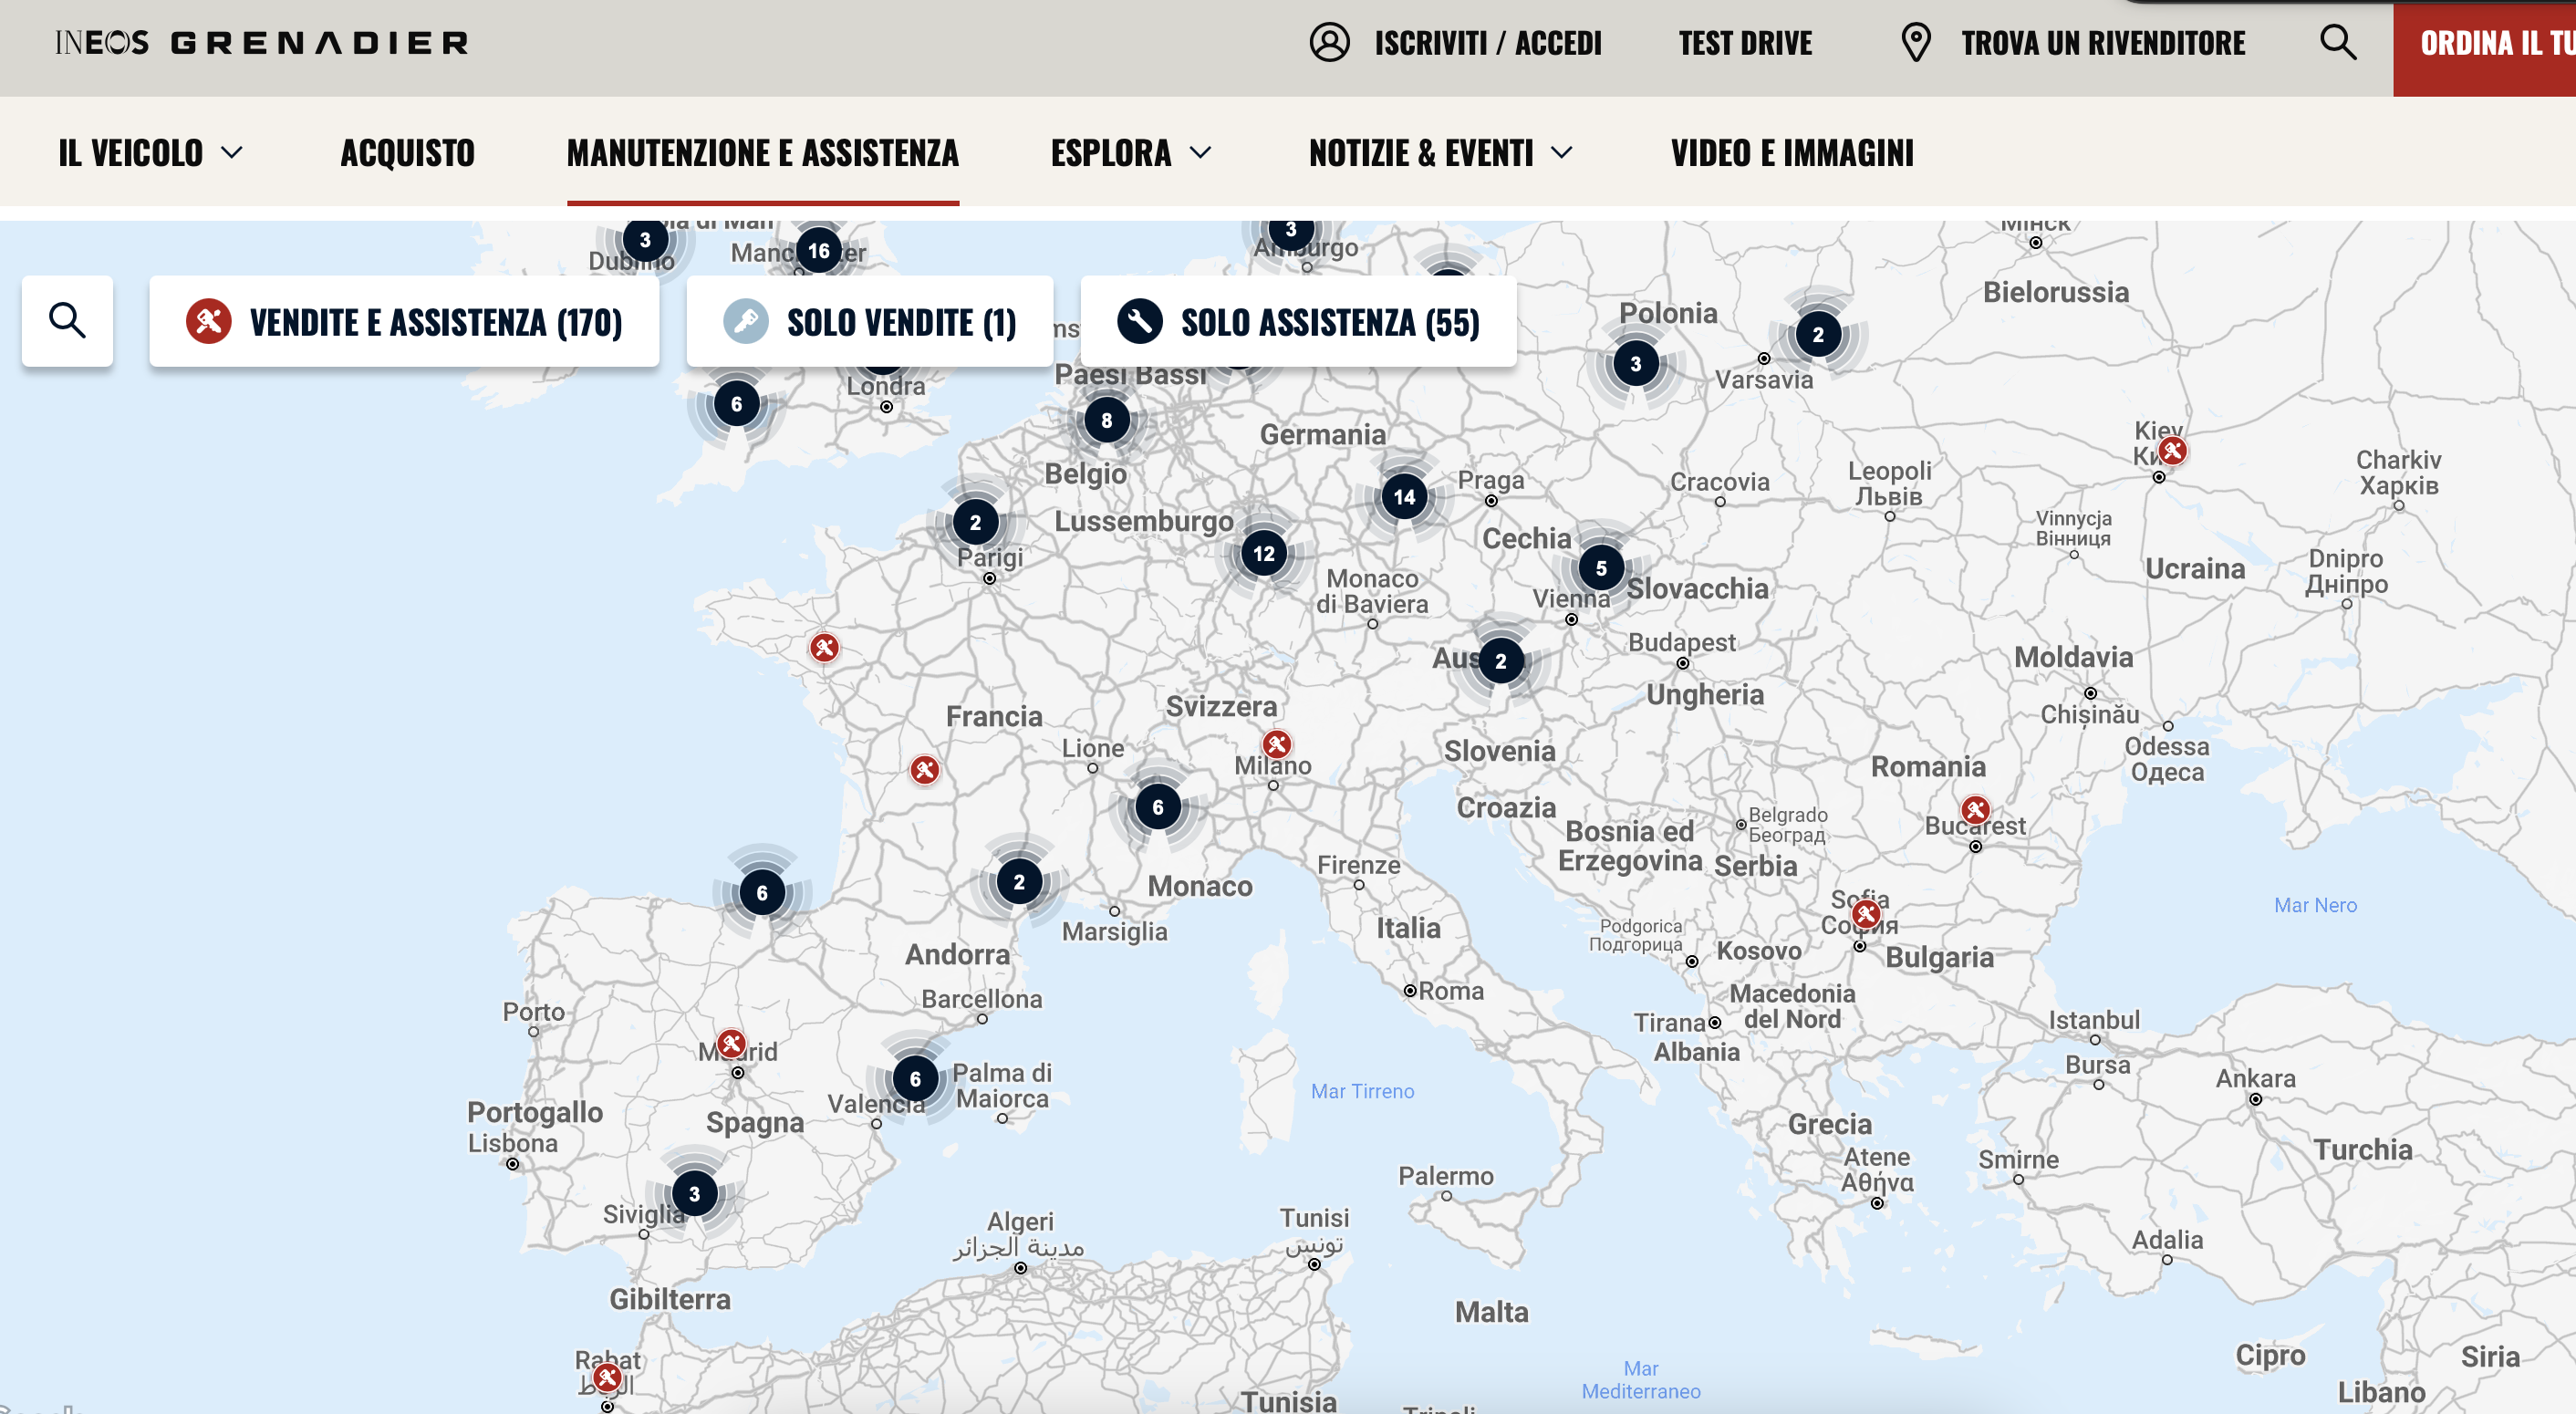Select the dealer pin near Milano
This screenshot has height=1414, width=2576.
coord(1276,744)
